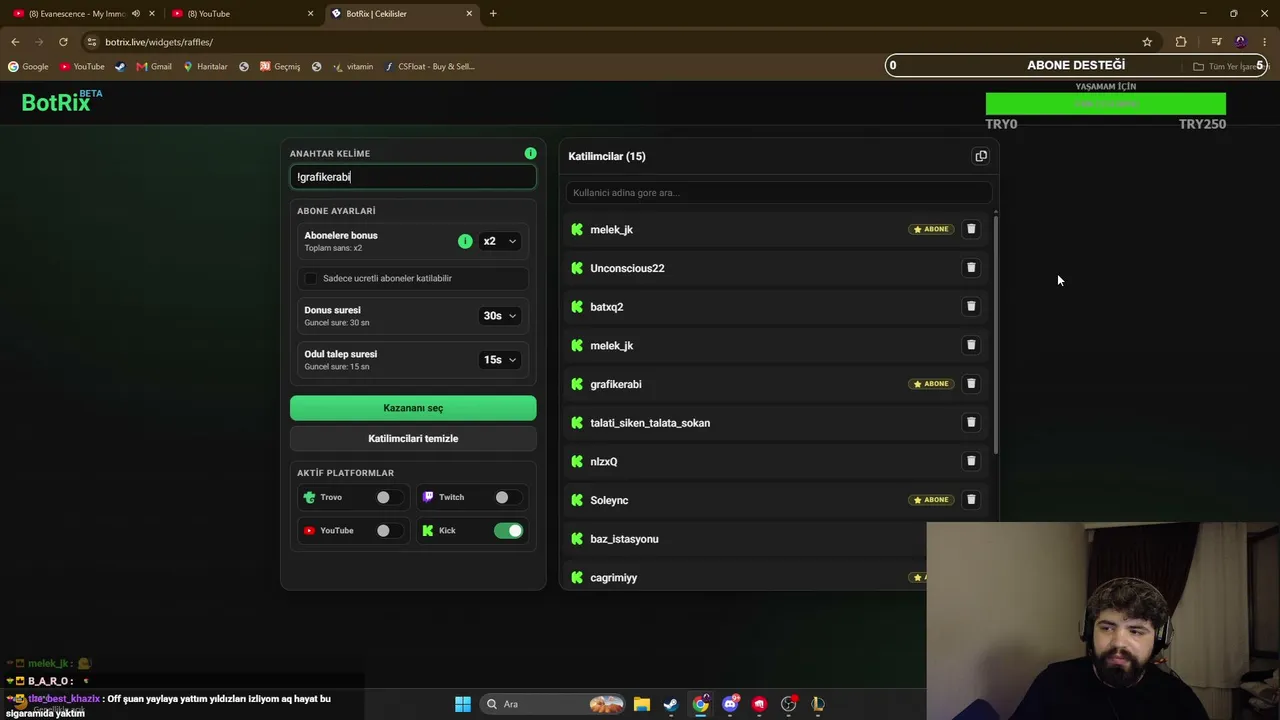
Task: Check the Sadece ucretli aboneler katilabilir checkbox
Action: point(310,278)
